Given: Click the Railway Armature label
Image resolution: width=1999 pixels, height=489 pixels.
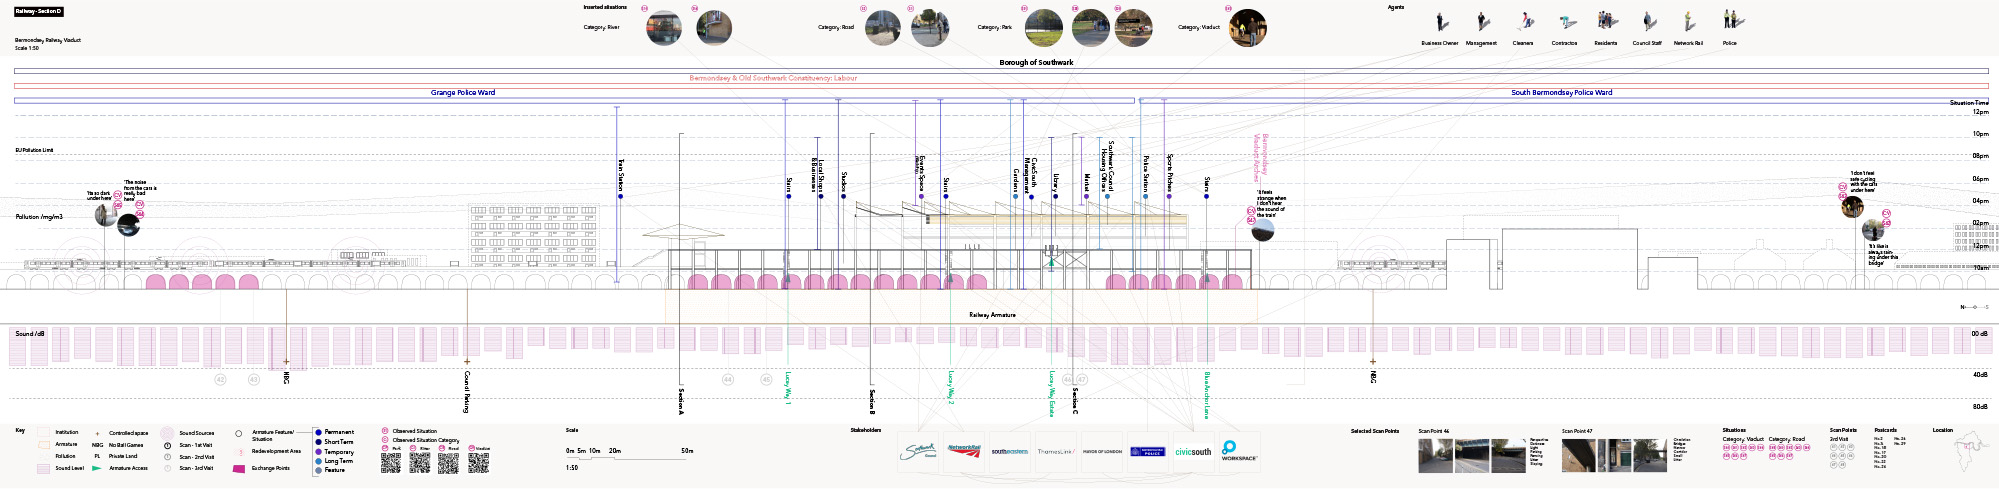Looking at the screenshot, I should pyautogui.click(x=992, y=315).
